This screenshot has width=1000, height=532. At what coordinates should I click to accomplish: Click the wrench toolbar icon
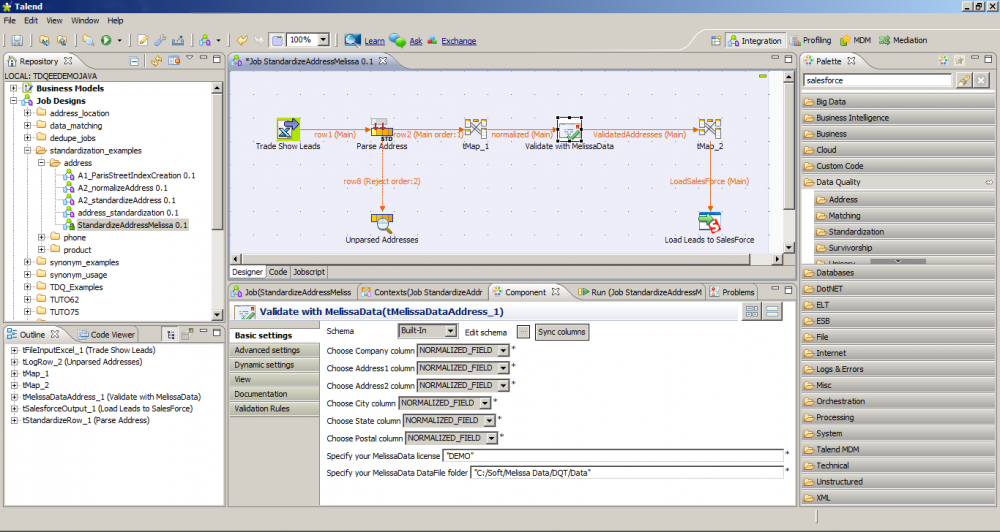click(160, 40)
